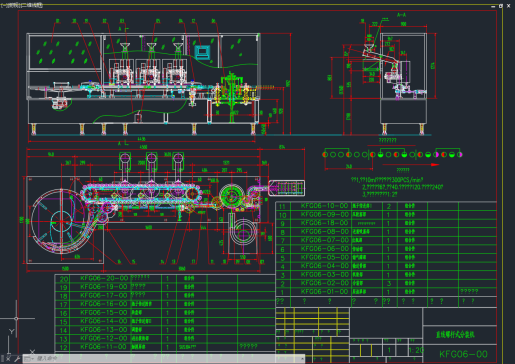Image resolution: width=515 pixels, height=364 pixels.
Task: Expand command history with the command line's up arrow
Action: (302, 359)
